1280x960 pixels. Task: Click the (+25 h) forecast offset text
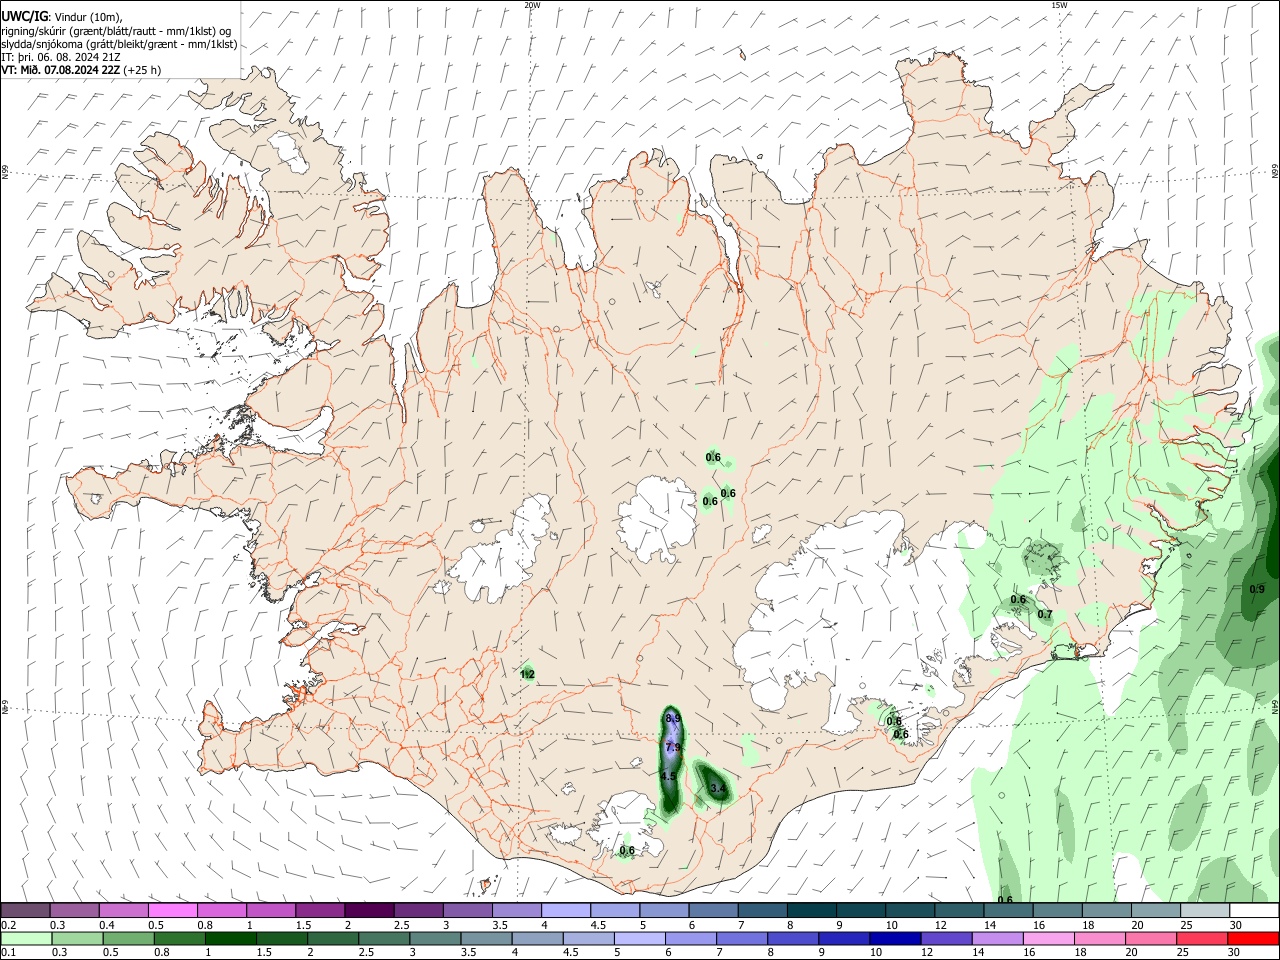point(143,70)
